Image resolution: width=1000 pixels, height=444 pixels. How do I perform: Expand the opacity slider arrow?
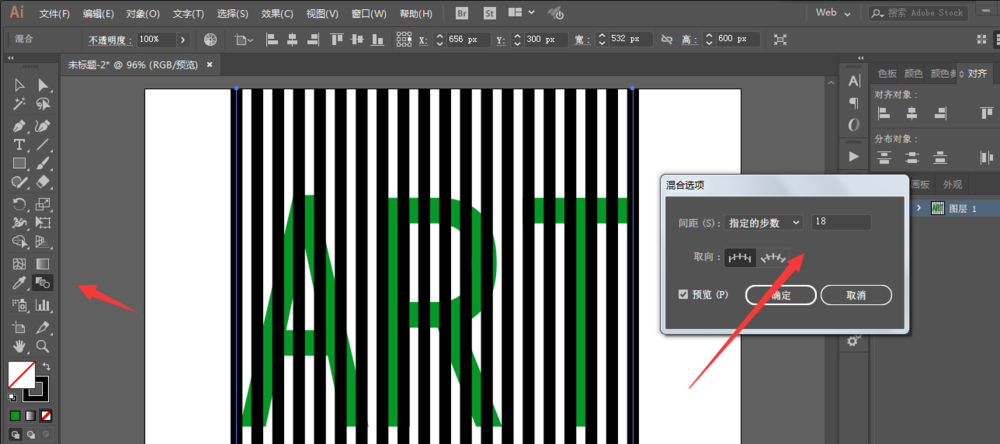click(183, 40)
